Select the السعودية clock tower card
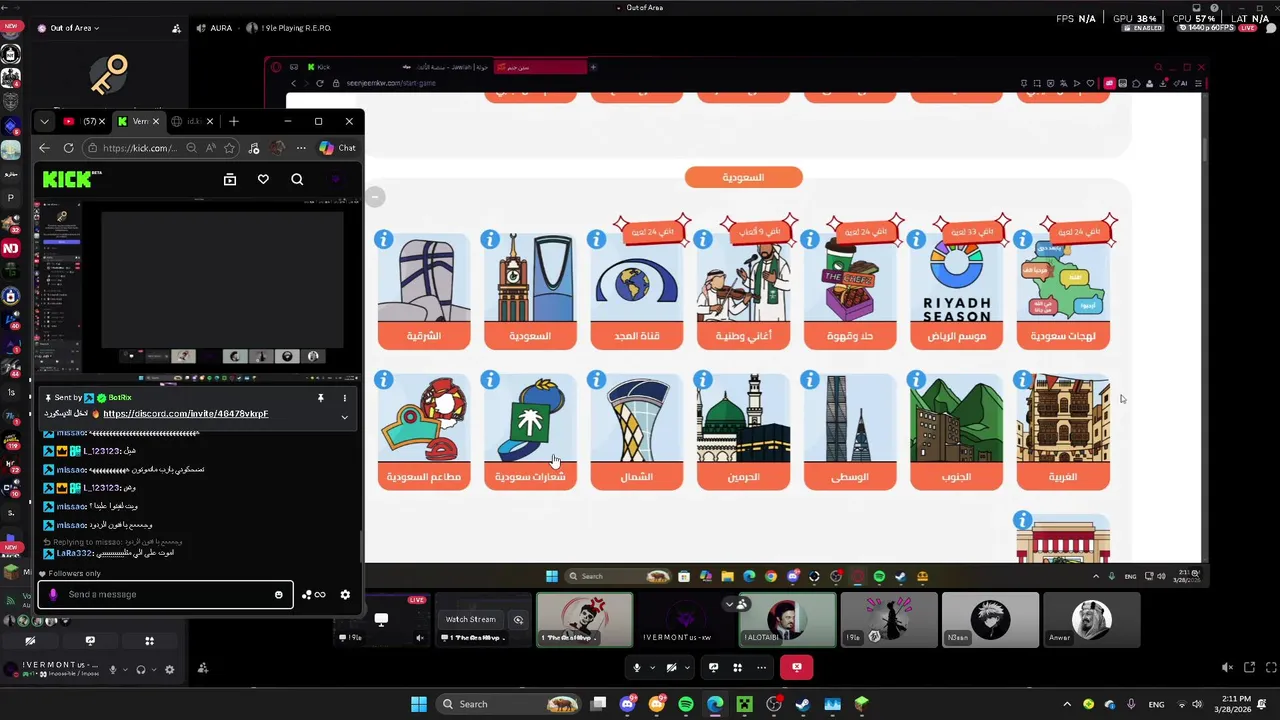 coord(530,291)
